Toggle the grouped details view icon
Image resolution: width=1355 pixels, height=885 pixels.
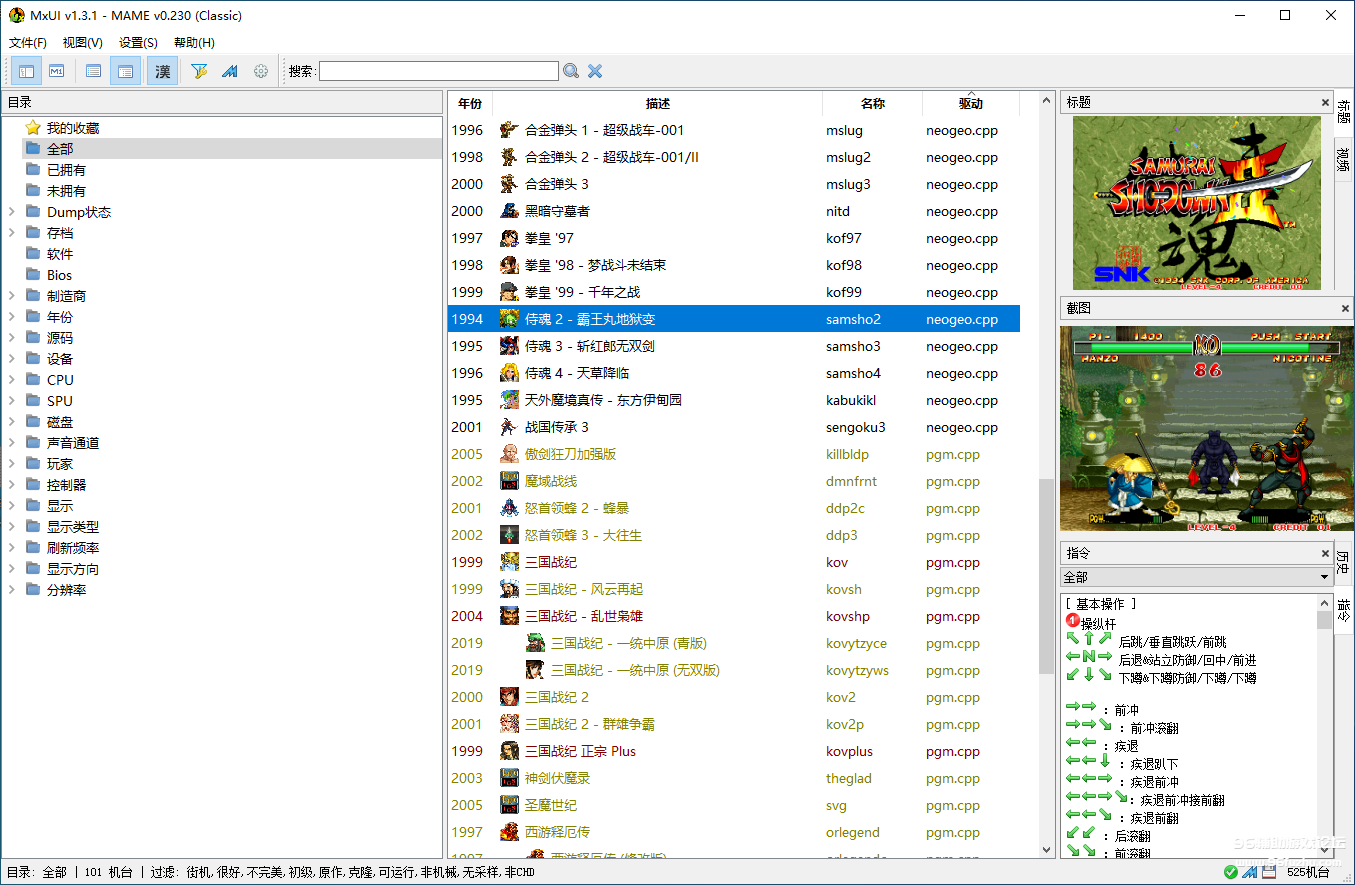[126, 71]
